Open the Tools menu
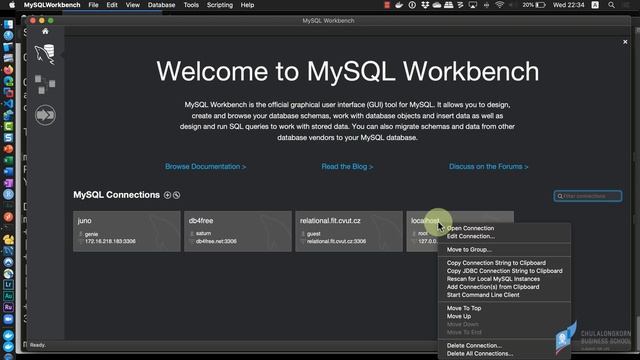Image resolution: width=640 pixels, height=360 pixels. (191, 5)
